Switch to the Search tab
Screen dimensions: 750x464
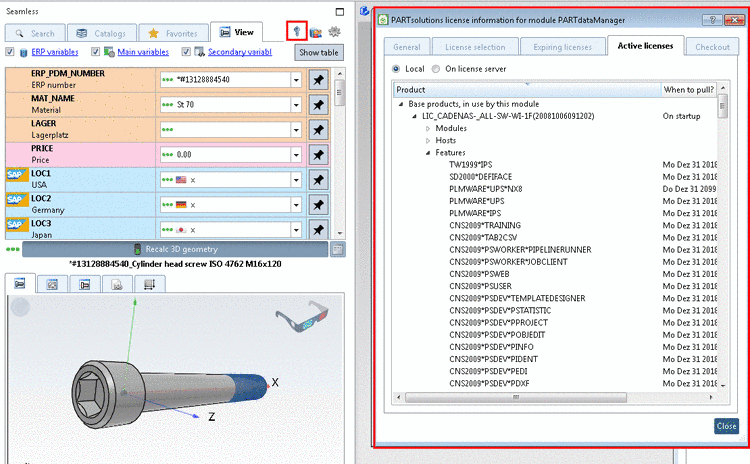point(35,33)
